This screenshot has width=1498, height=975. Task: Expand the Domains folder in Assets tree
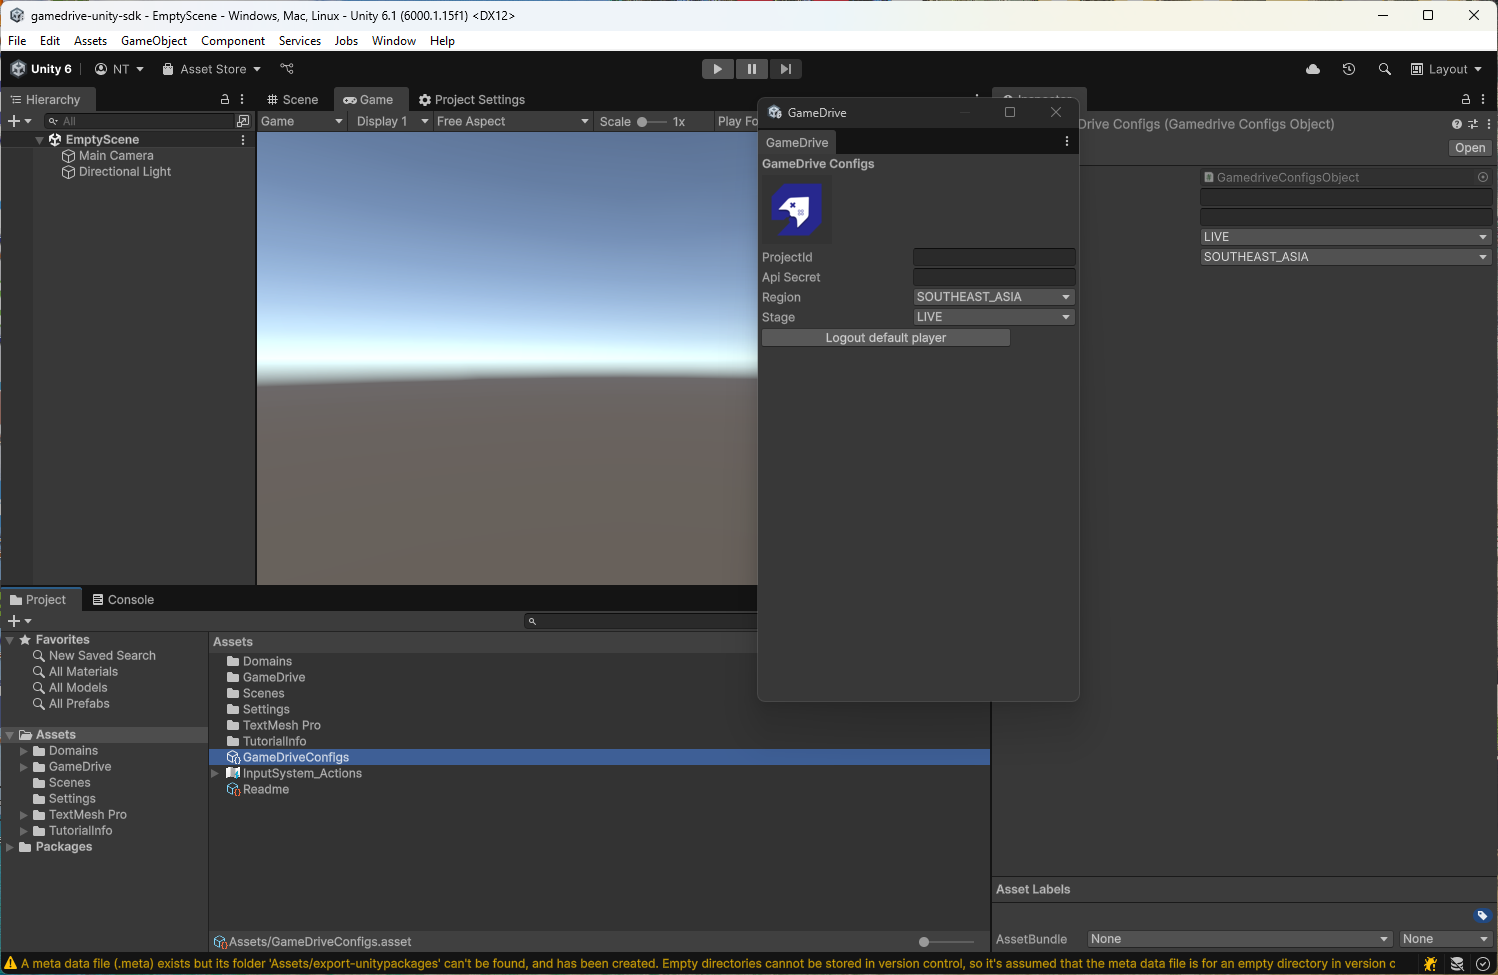pyautogui.click(x=24, y=750)
